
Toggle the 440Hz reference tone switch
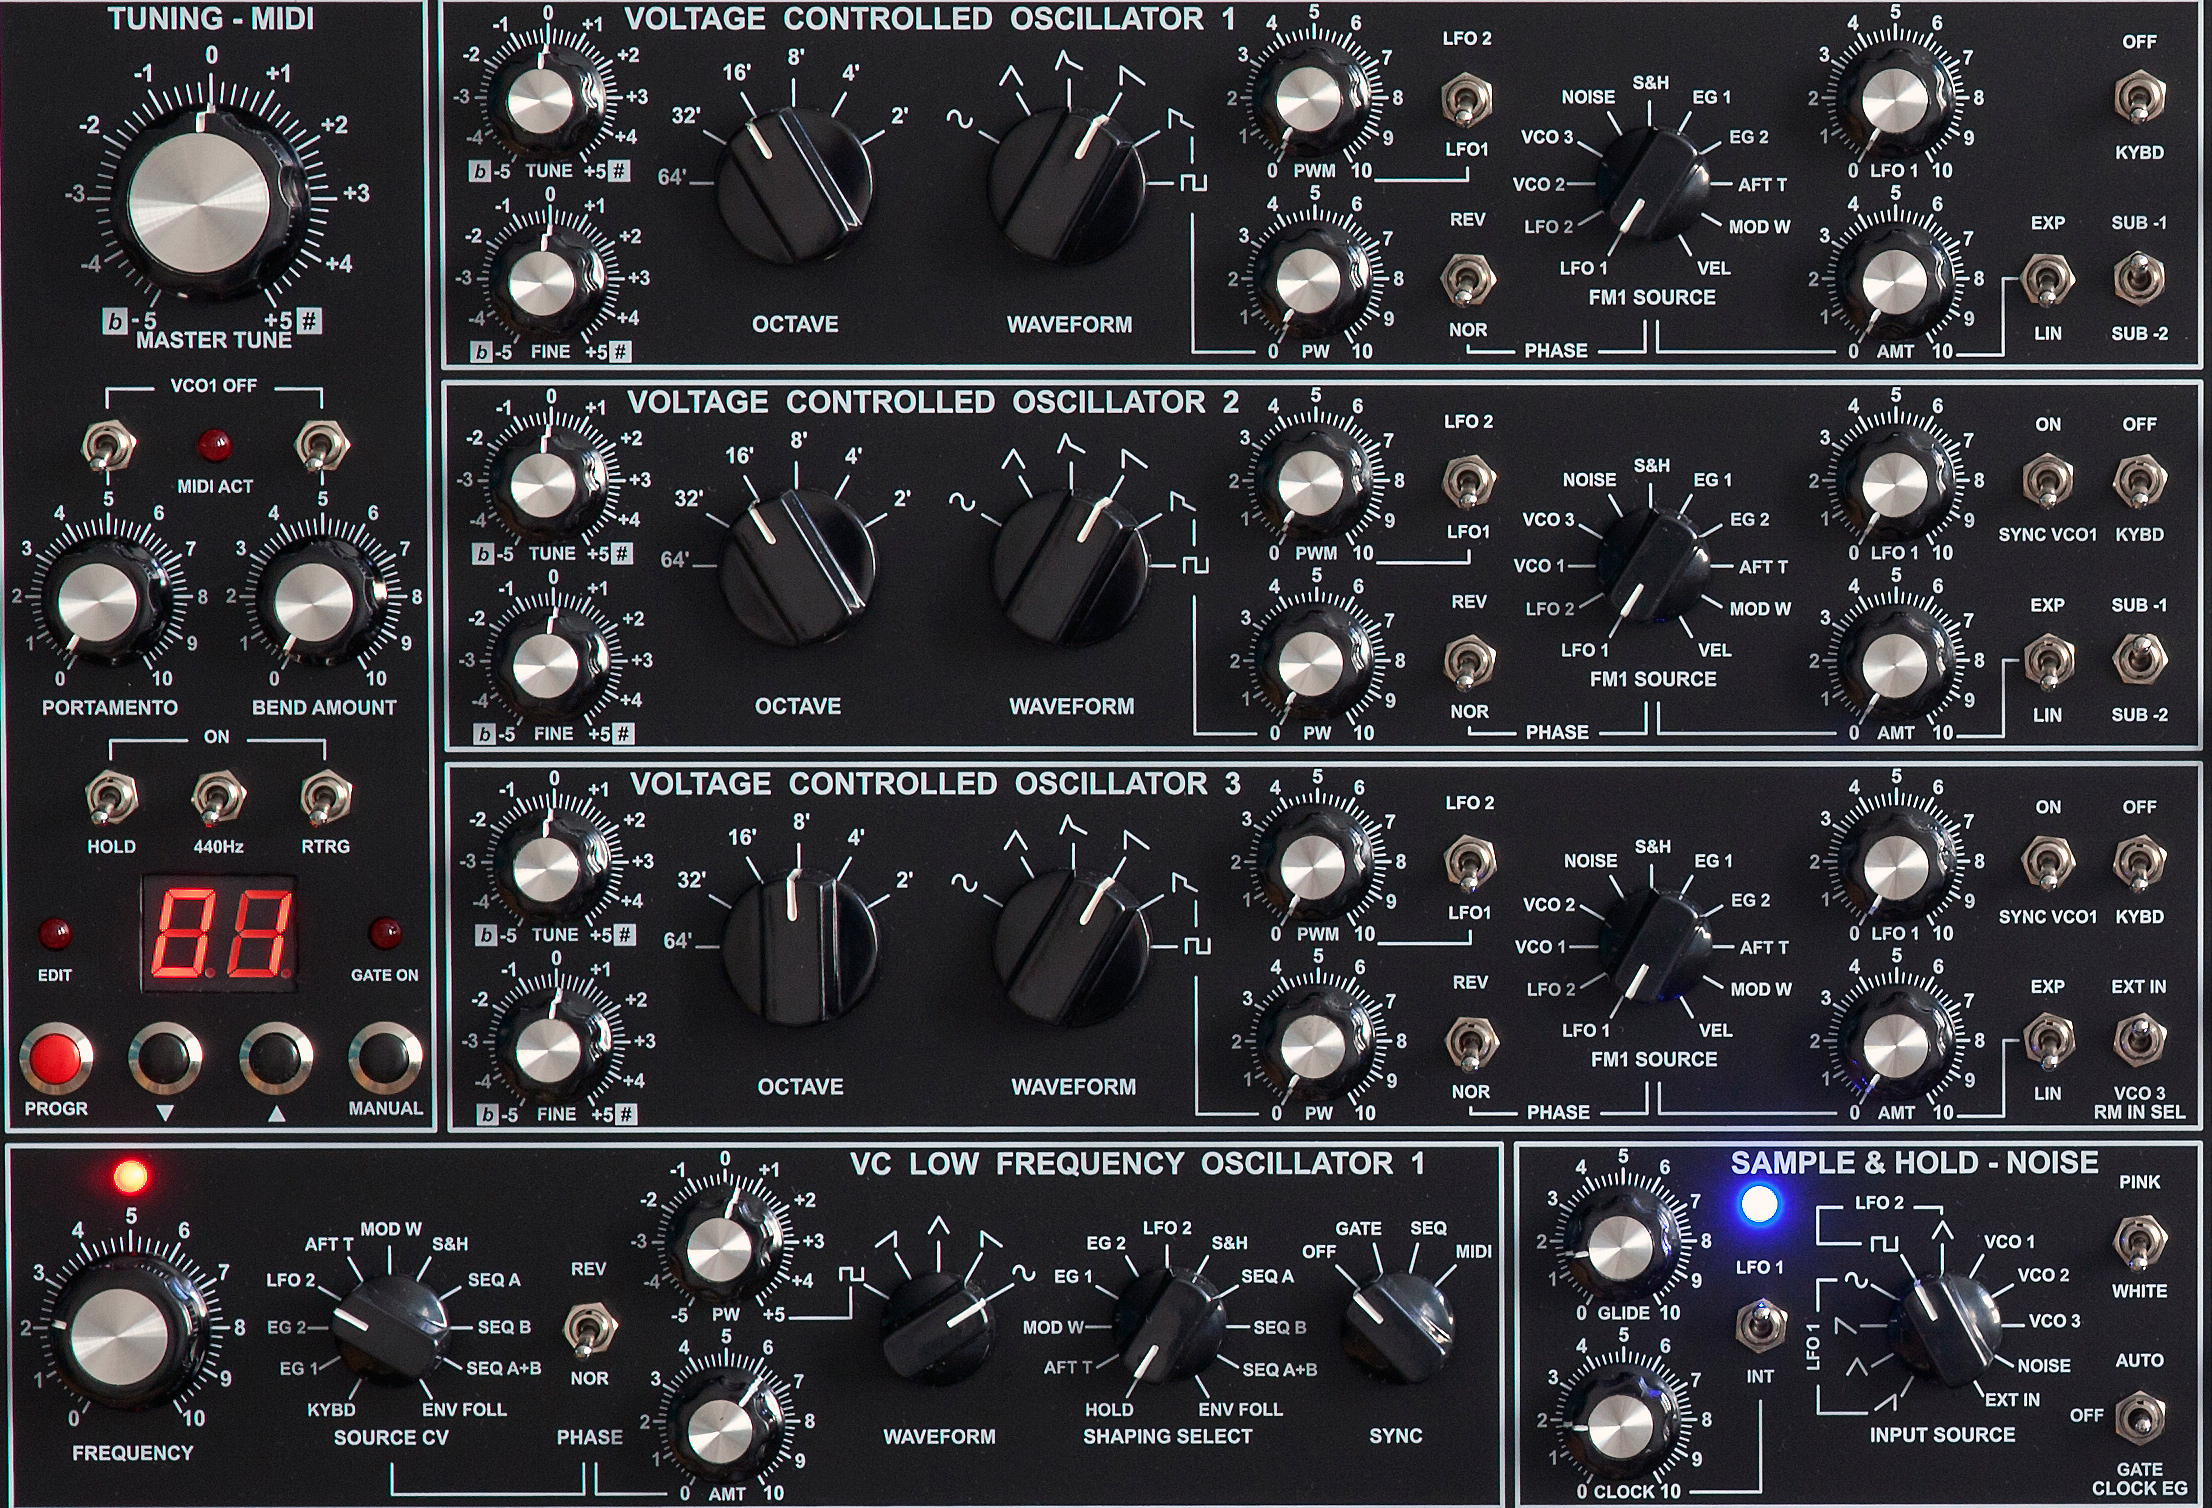coord(218,798)
